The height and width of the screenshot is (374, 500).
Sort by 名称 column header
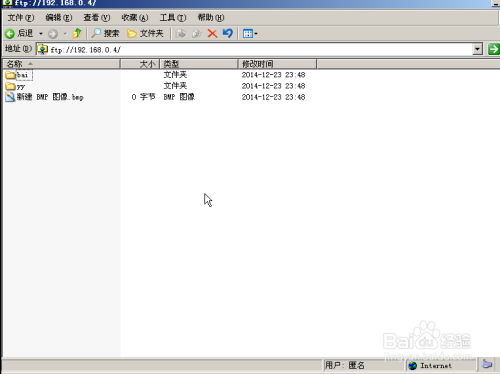[x=61, y=64]
